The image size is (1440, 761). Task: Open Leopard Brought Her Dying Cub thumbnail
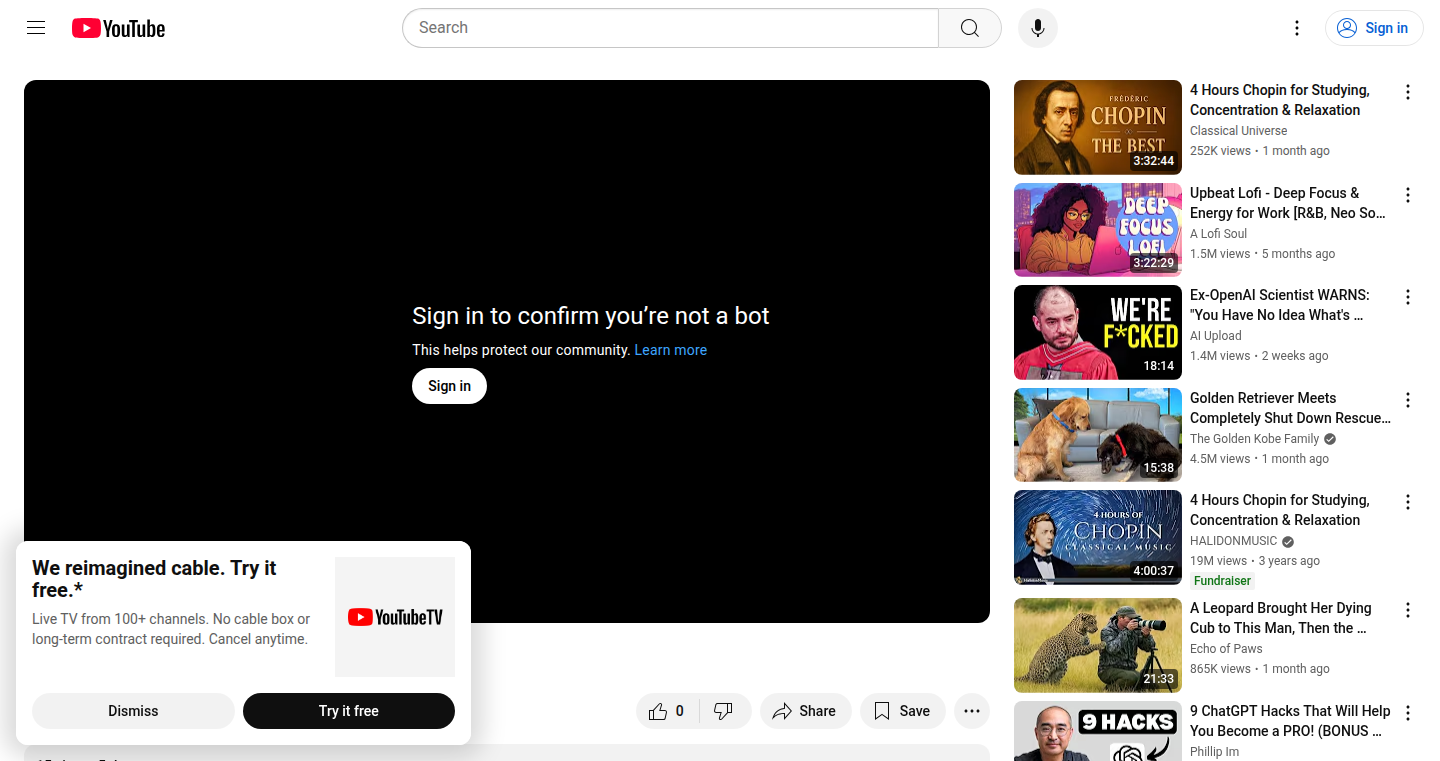point(1097,645)
